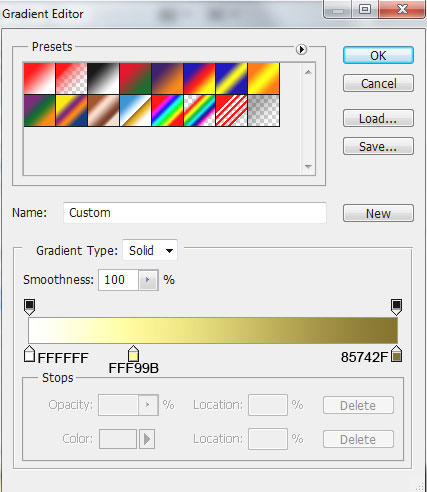Open the Presets flyout menu arrow

click(301, 49)
